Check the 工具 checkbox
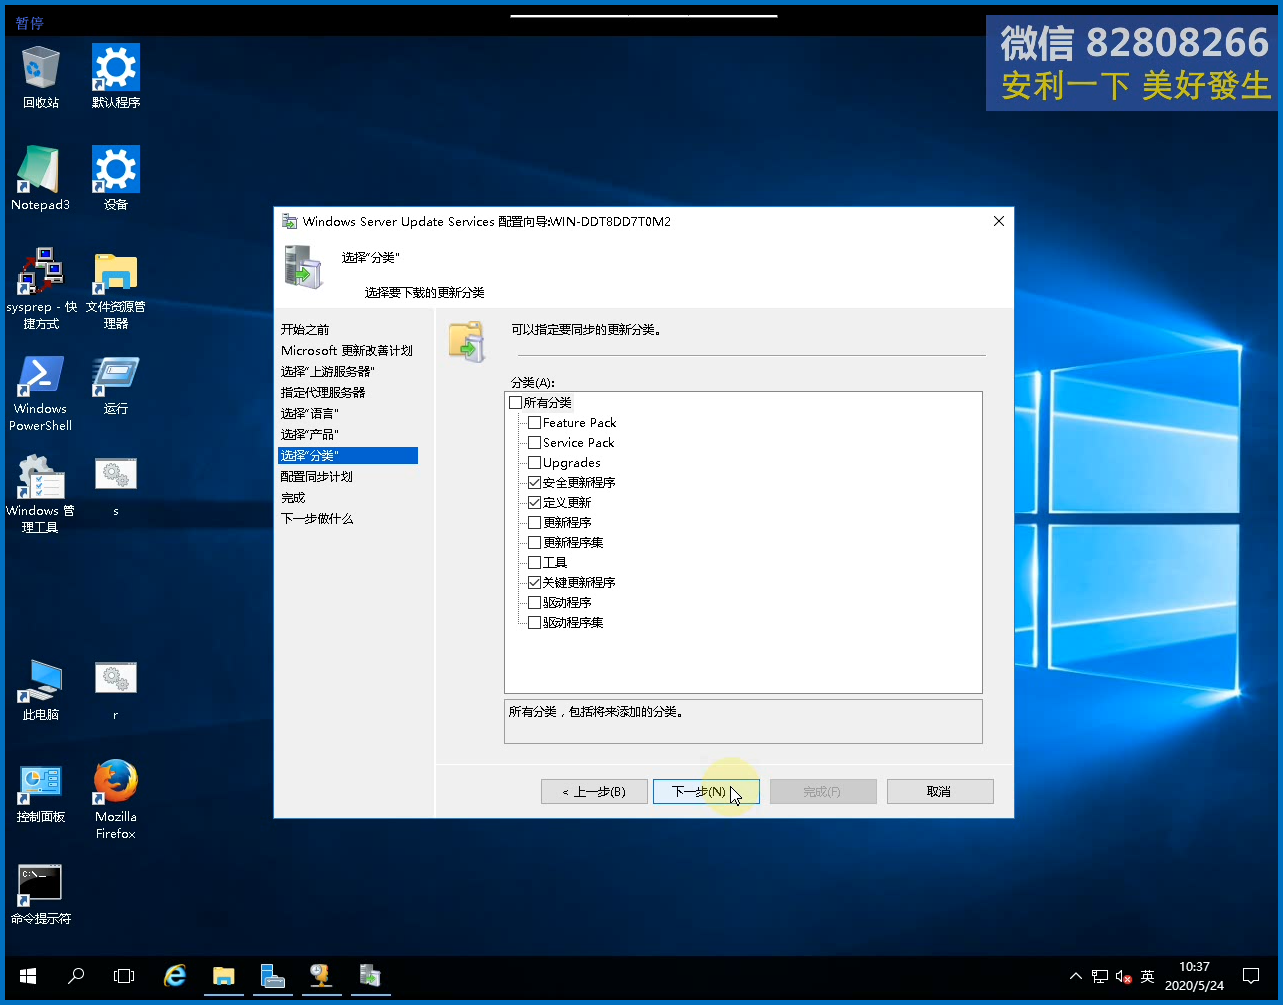 (535, 562)
